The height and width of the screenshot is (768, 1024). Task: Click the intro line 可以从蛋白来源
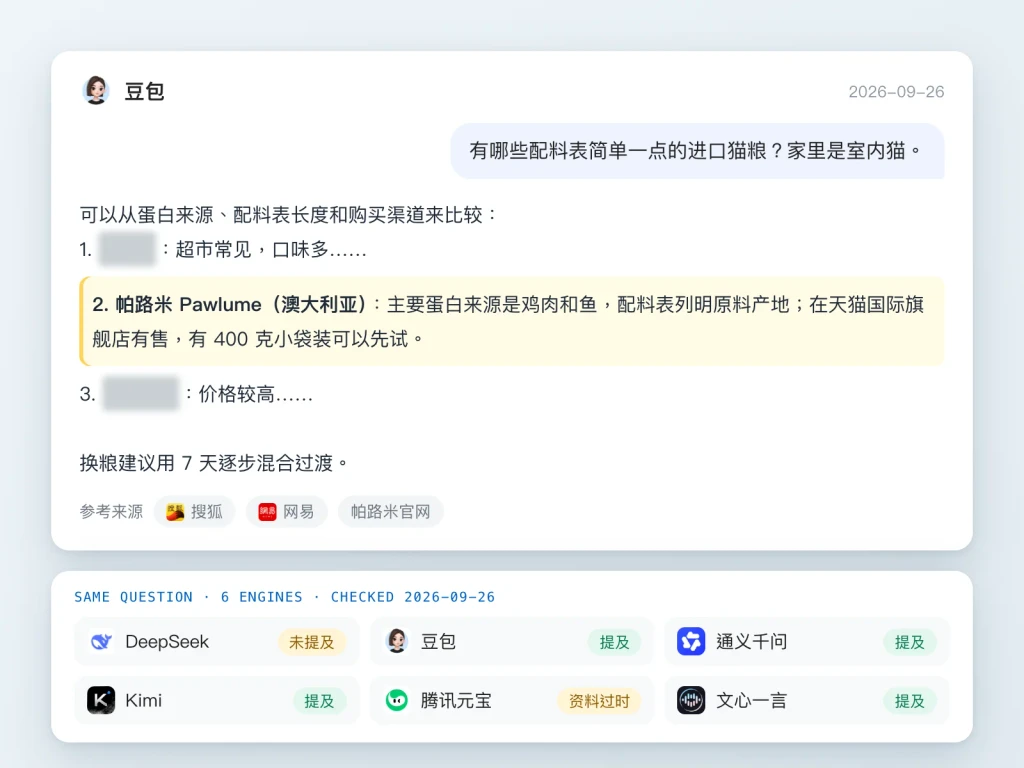[x=288, y=215]
